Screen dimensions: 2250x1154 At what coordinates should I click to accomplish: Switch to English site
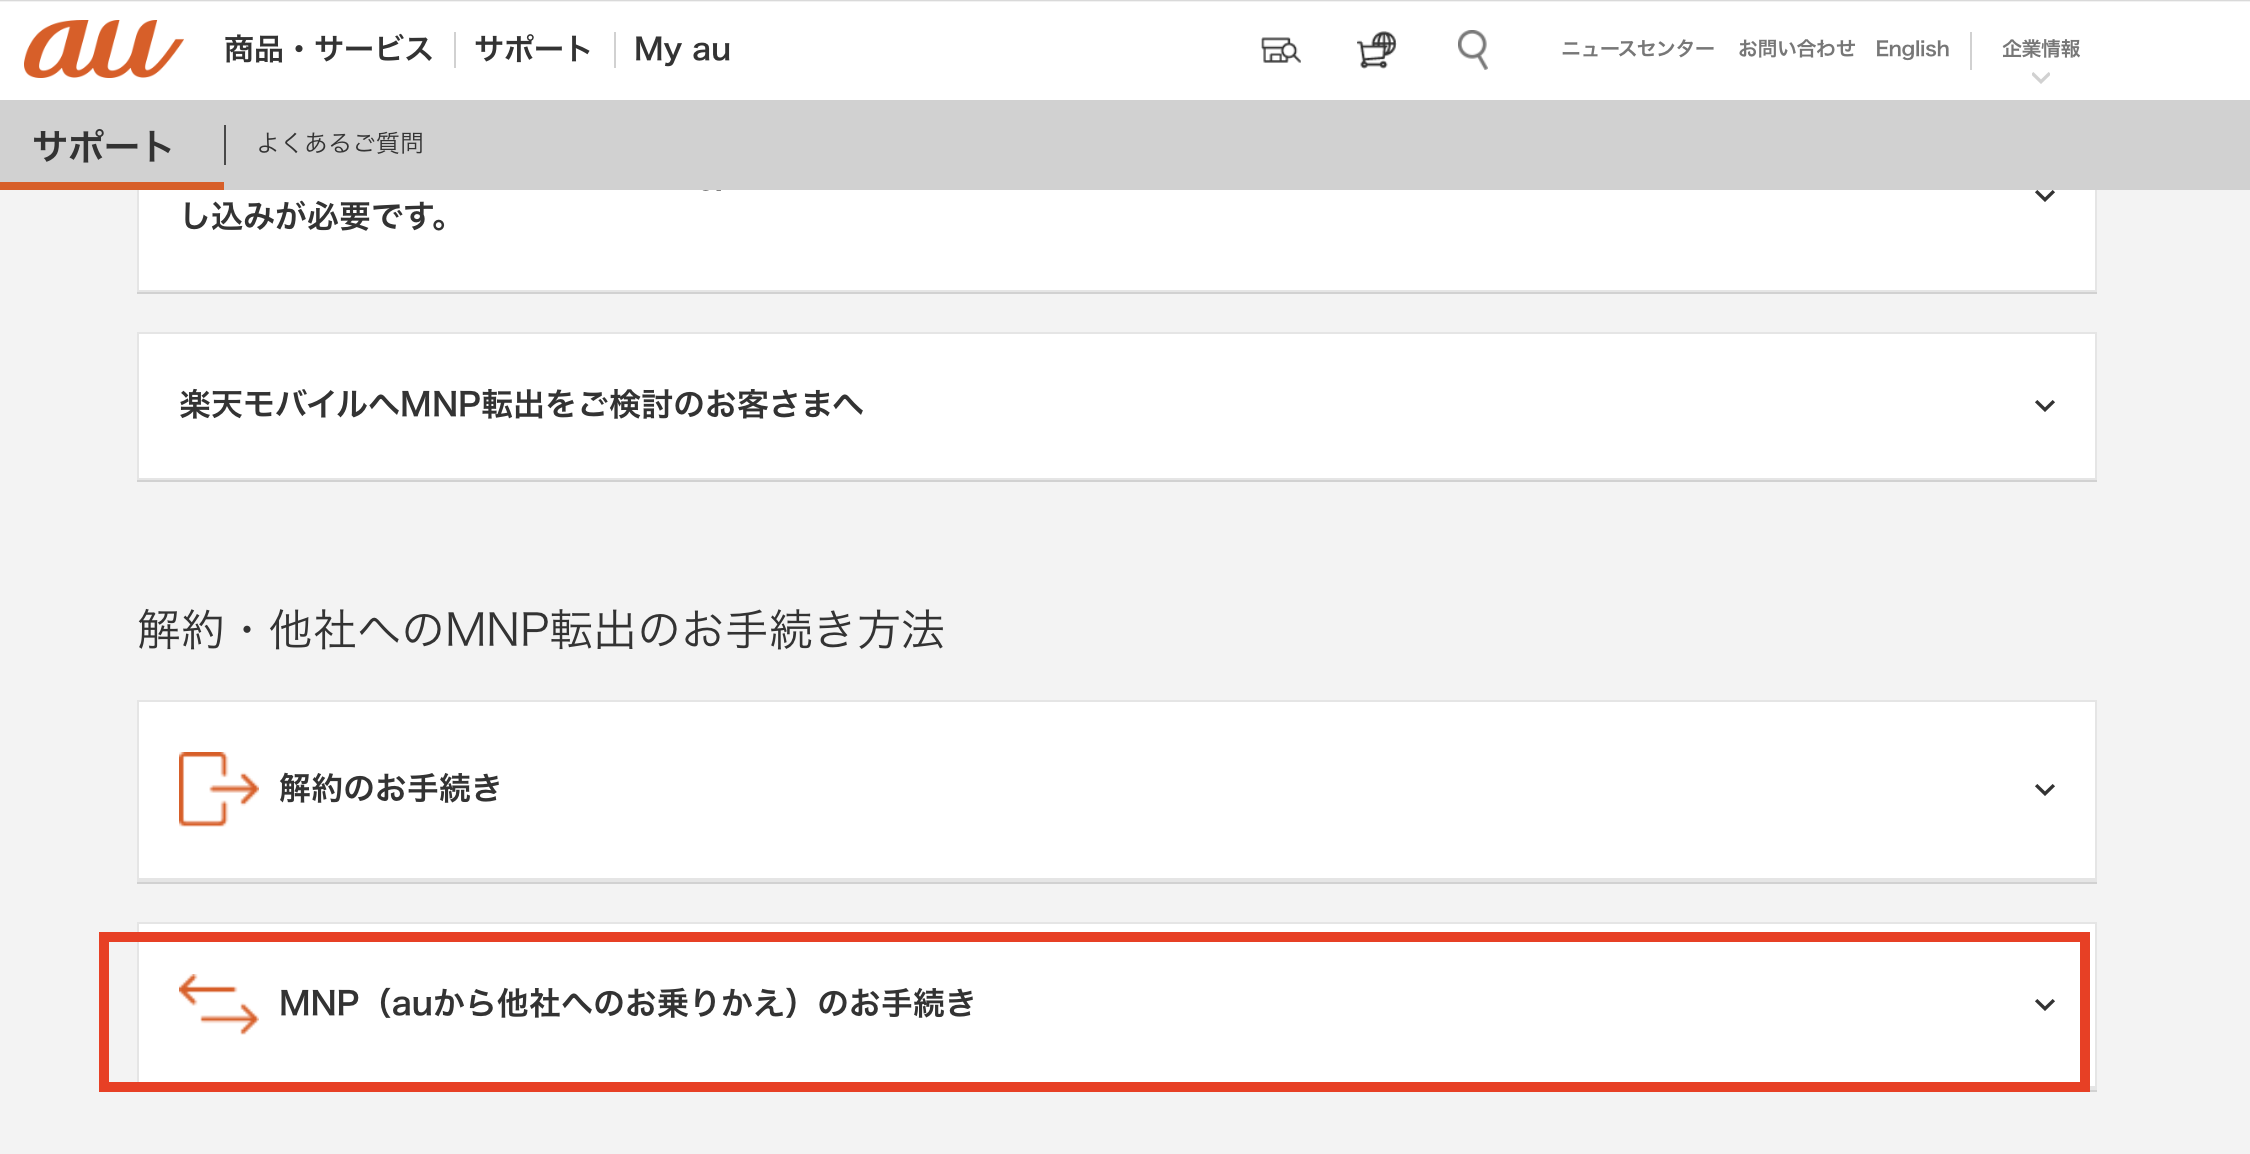point(1912,49)
